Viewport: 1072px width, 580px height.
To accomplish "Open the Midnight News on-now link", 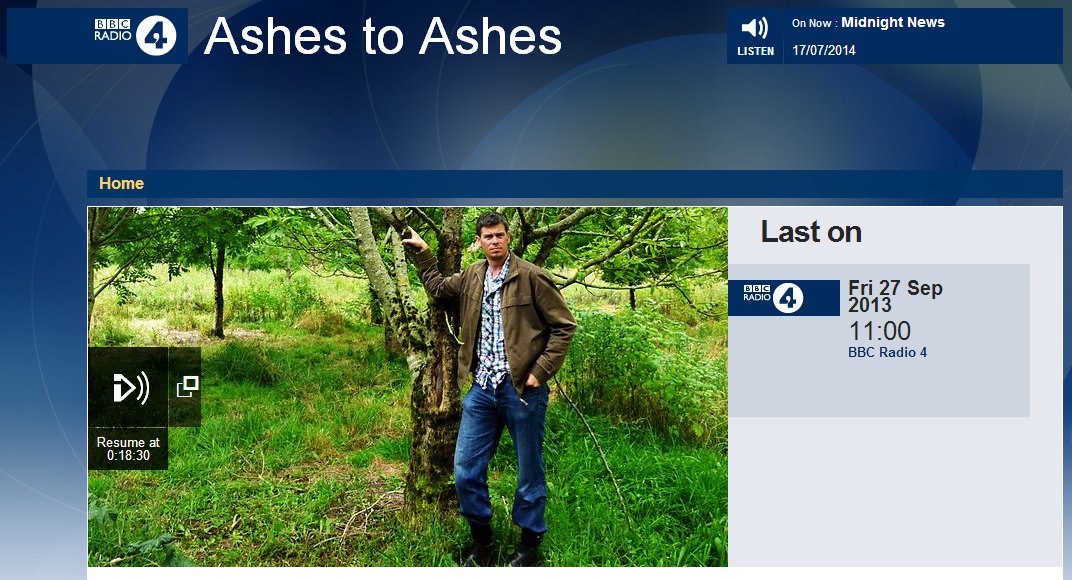I will [893, 23].
